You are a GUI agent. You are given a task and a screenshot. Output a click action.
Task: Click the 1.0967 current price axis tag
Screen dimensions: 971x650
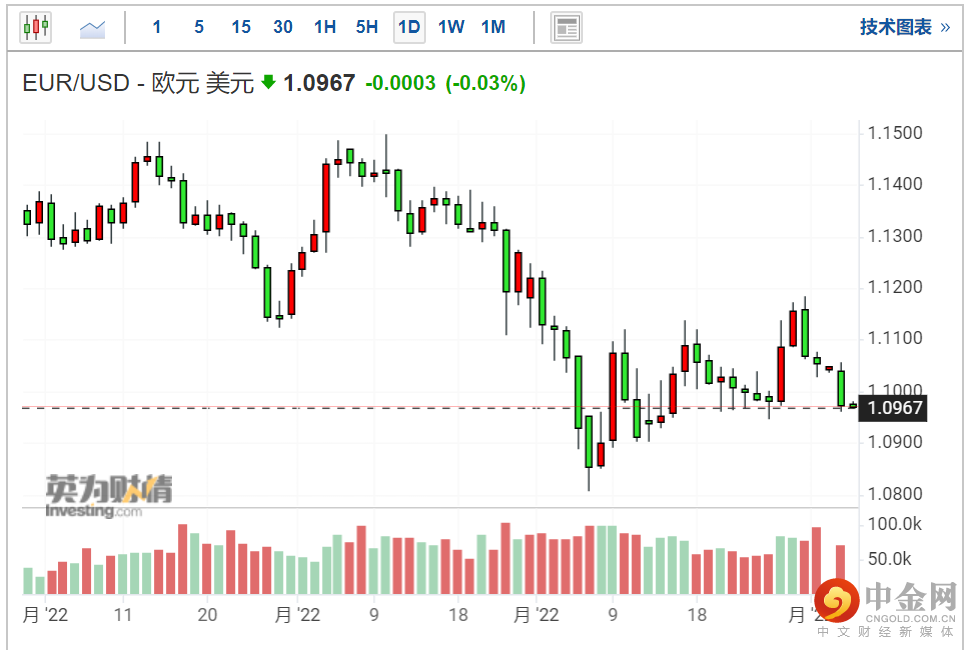click(896, 407)
